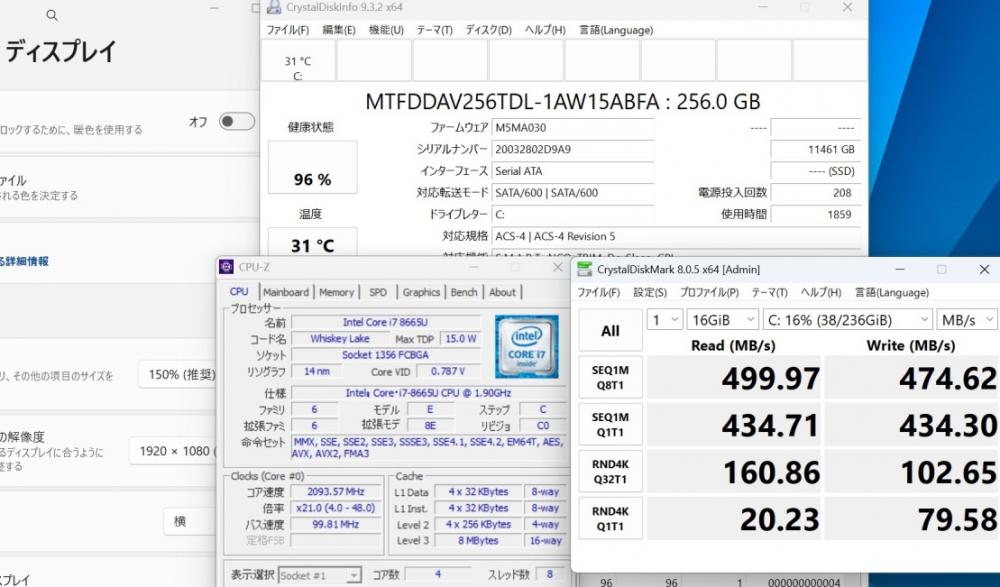Click the multiplier value x21.0 (4.0 - 48.0)
Image resolution: width=1000 pixels, height=587 pixels.
tap(335, 509)
